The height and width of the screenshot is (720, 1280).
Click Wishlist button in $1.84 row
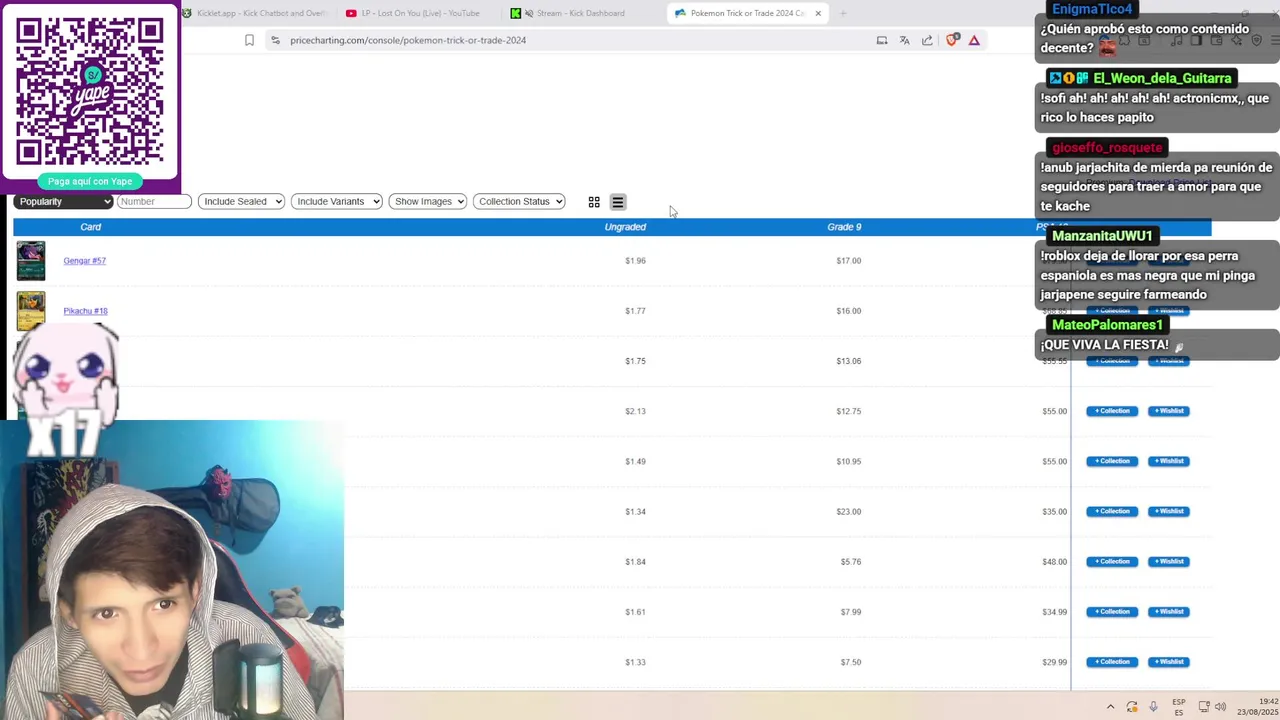click(1168, 561)
